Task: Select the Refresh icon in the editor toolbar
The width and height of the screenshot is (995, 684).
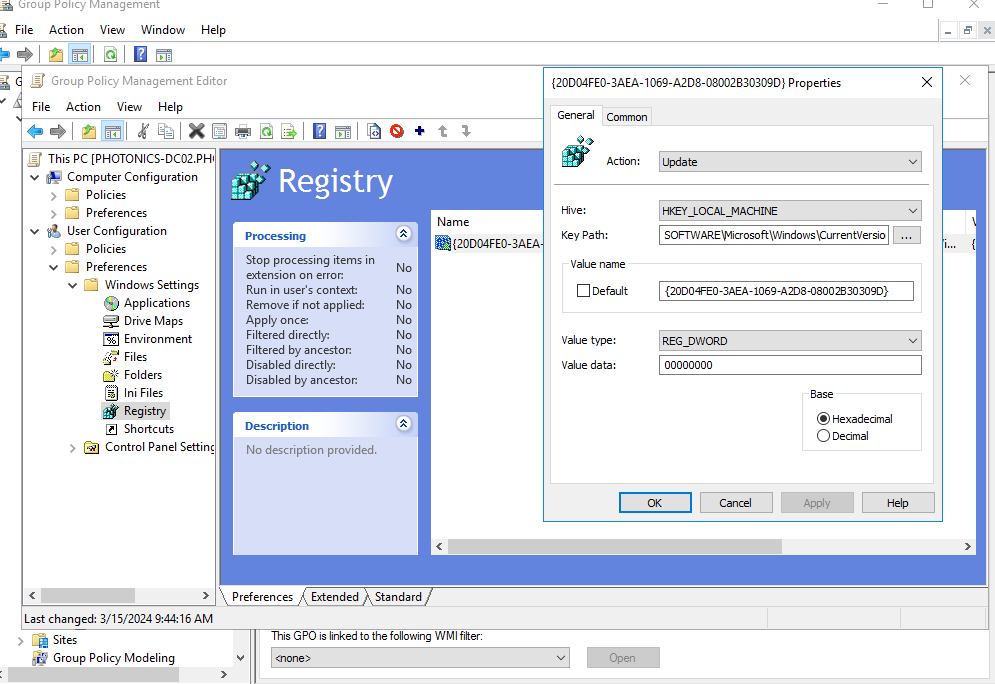Action: [x=266, y=131]
